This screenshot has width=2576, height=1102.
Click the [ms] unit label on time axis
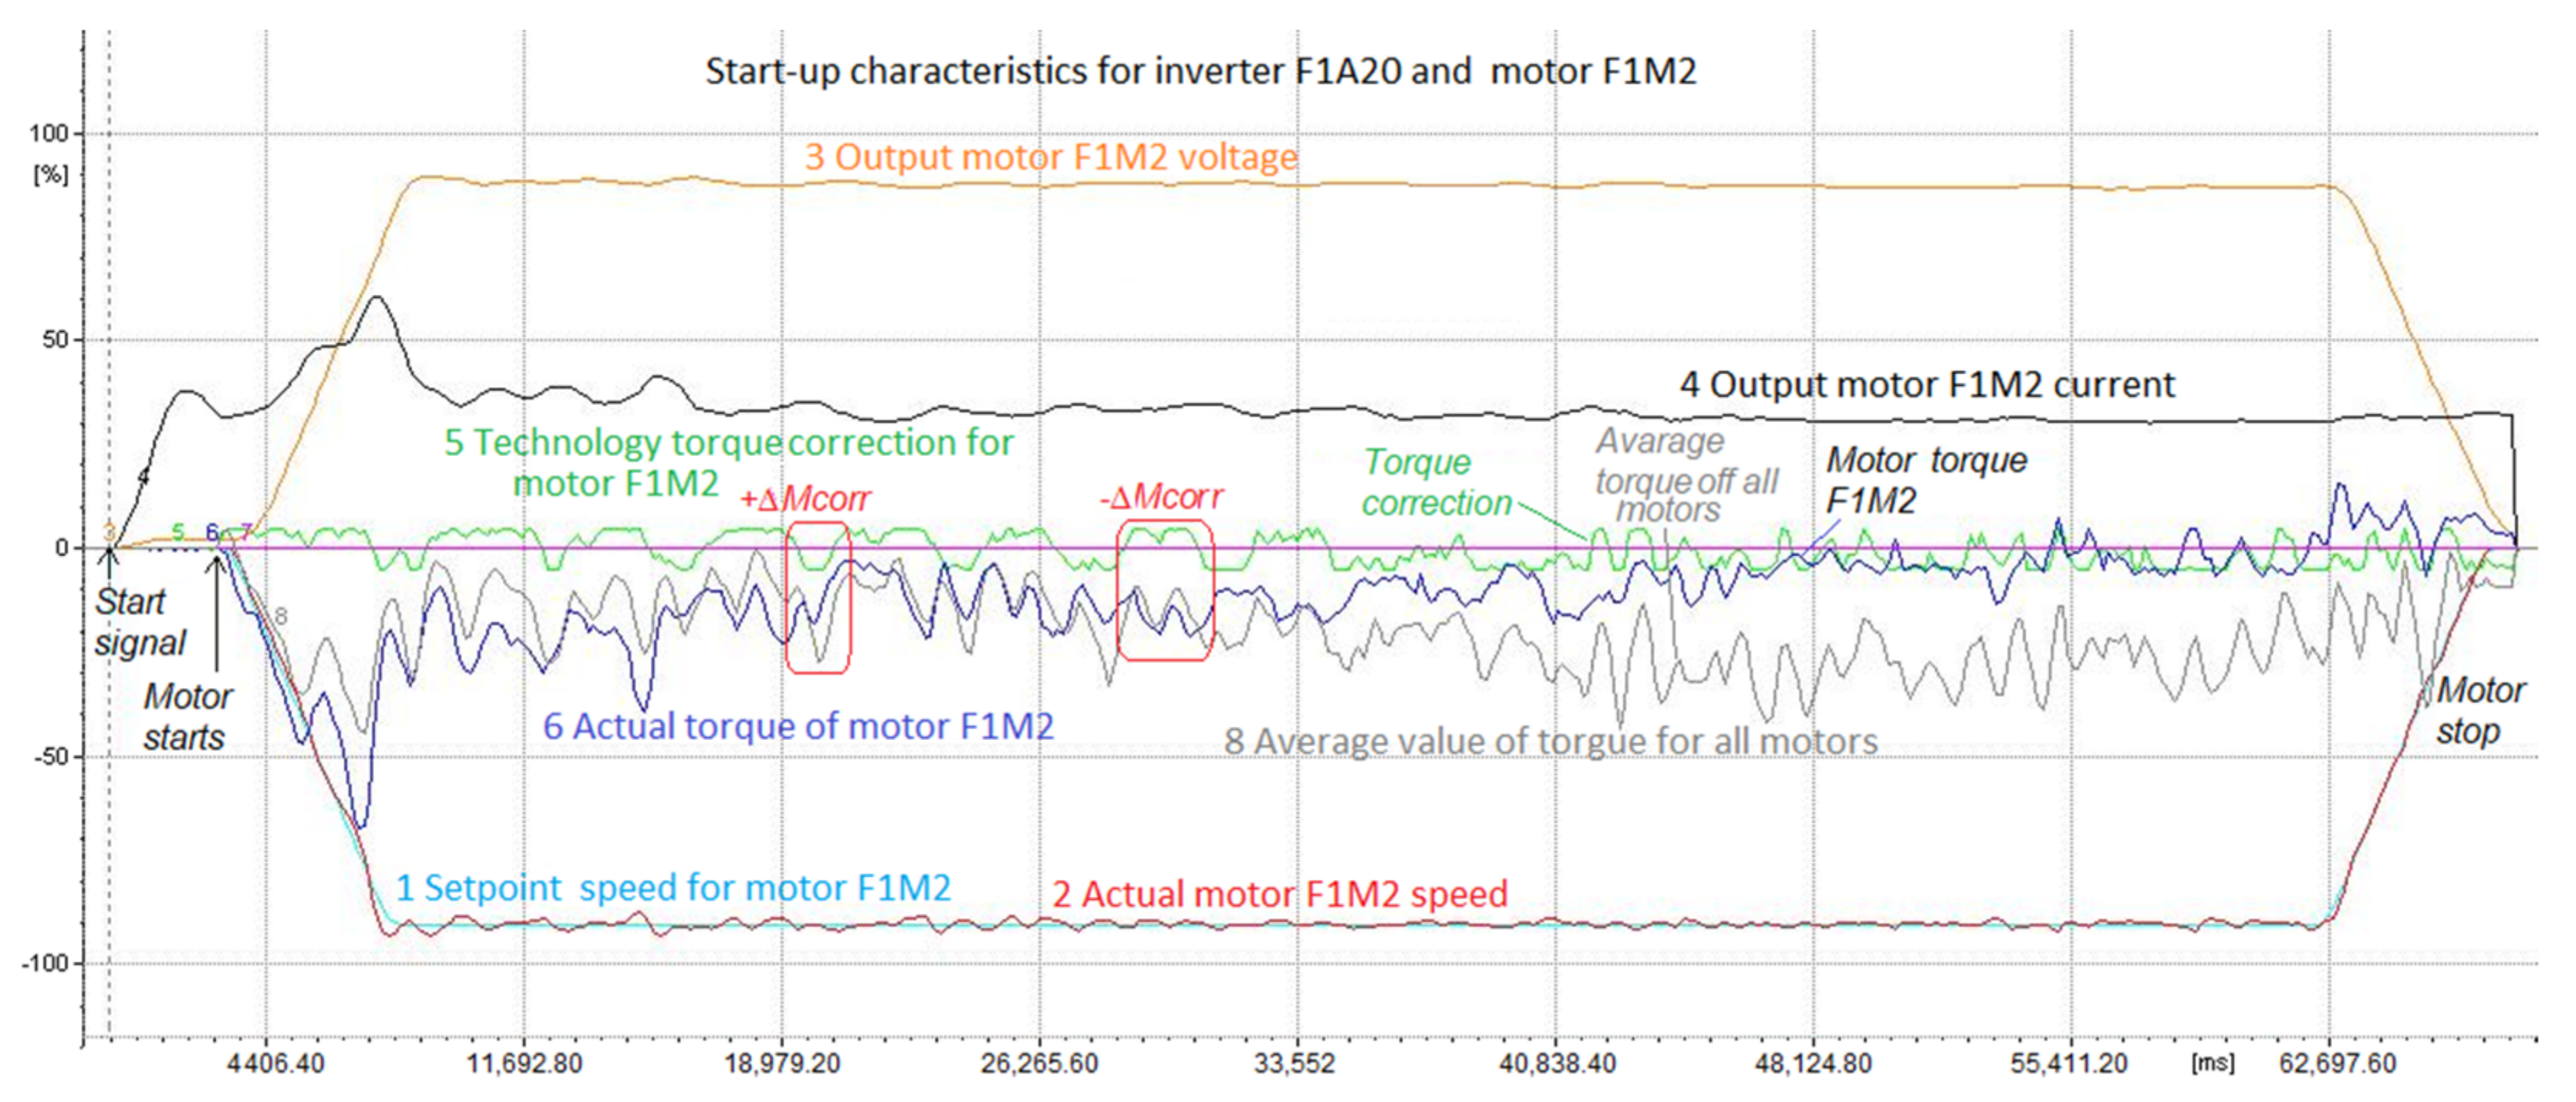coord(2212,1062)
